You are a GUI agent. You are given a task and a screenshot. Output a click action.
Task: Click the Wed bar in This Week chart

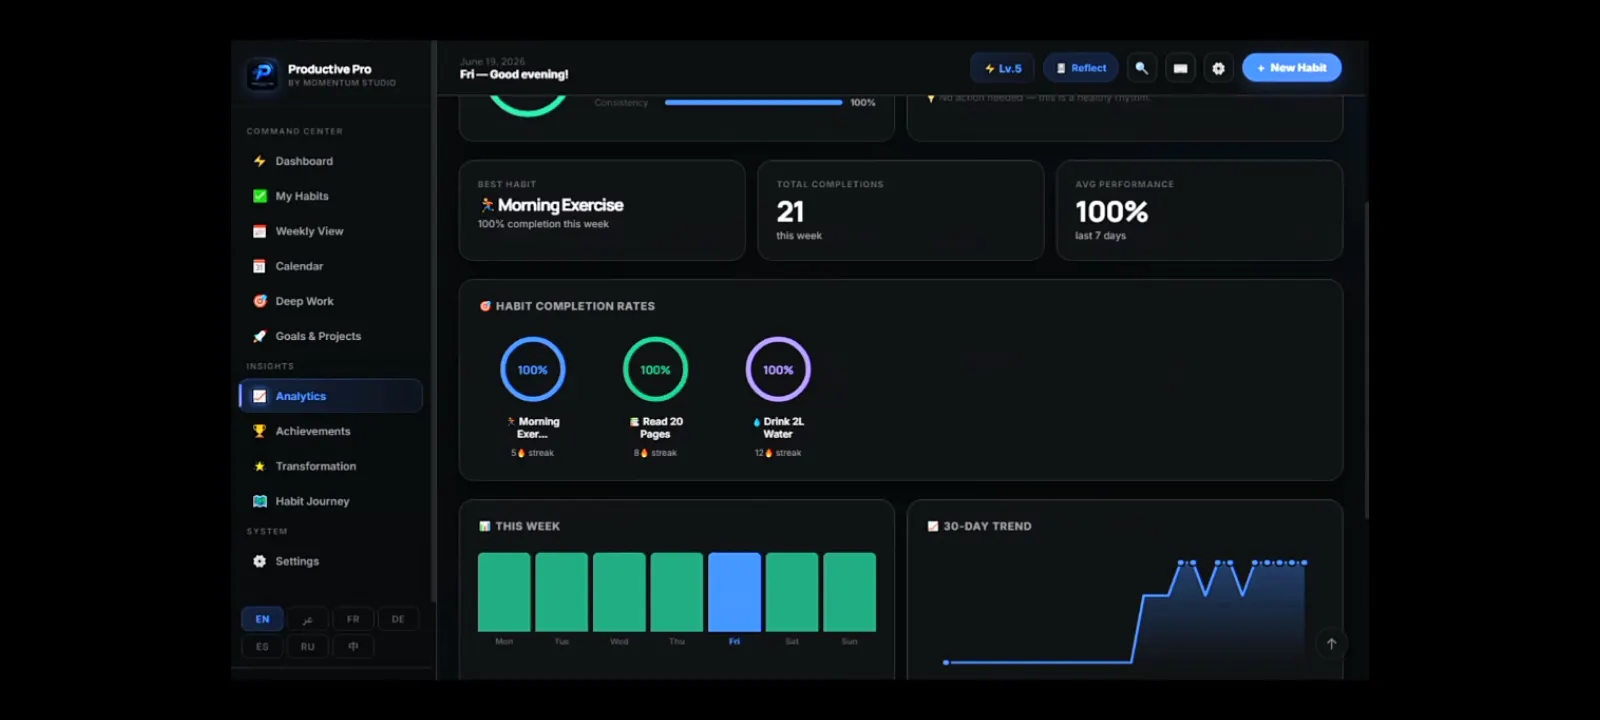coord(619,592)
